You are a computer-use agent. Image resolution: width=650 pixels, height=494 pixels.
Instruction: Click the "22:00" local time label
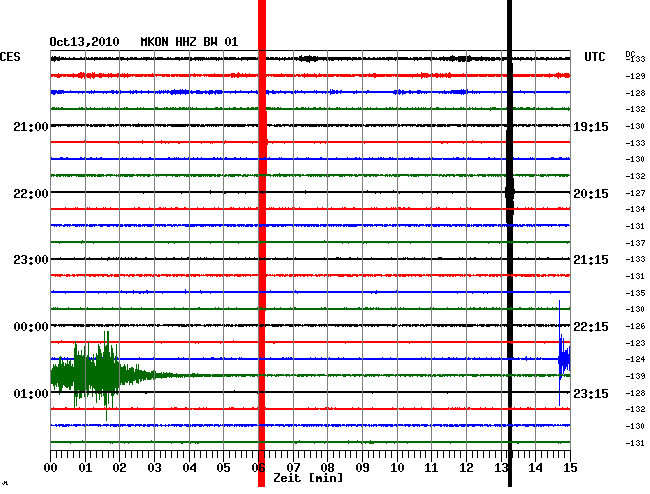[31, 194]
